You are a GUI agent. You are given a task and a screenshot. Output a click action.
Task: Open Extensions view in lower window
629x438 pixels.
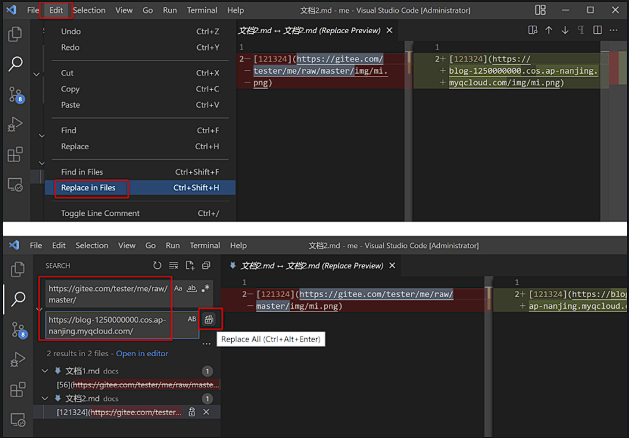[x=18, y=389]
